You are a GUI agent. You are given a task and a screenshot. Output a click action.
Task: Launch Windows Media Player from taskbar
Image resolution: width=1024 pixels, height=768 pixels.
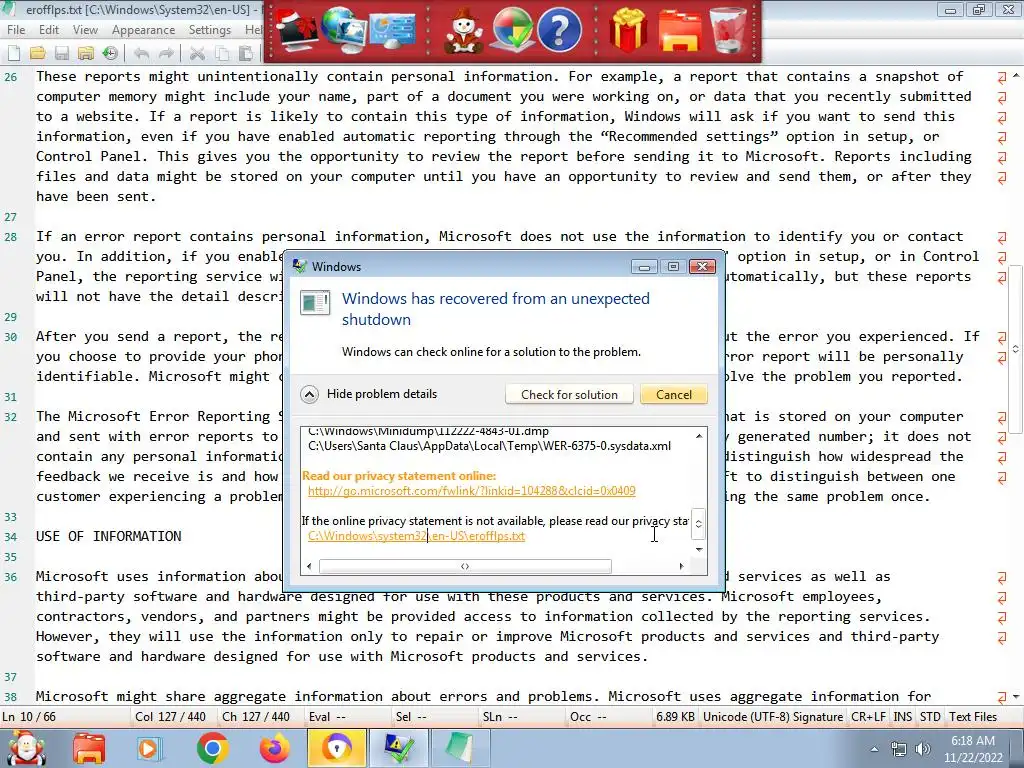tap(148, 748)
